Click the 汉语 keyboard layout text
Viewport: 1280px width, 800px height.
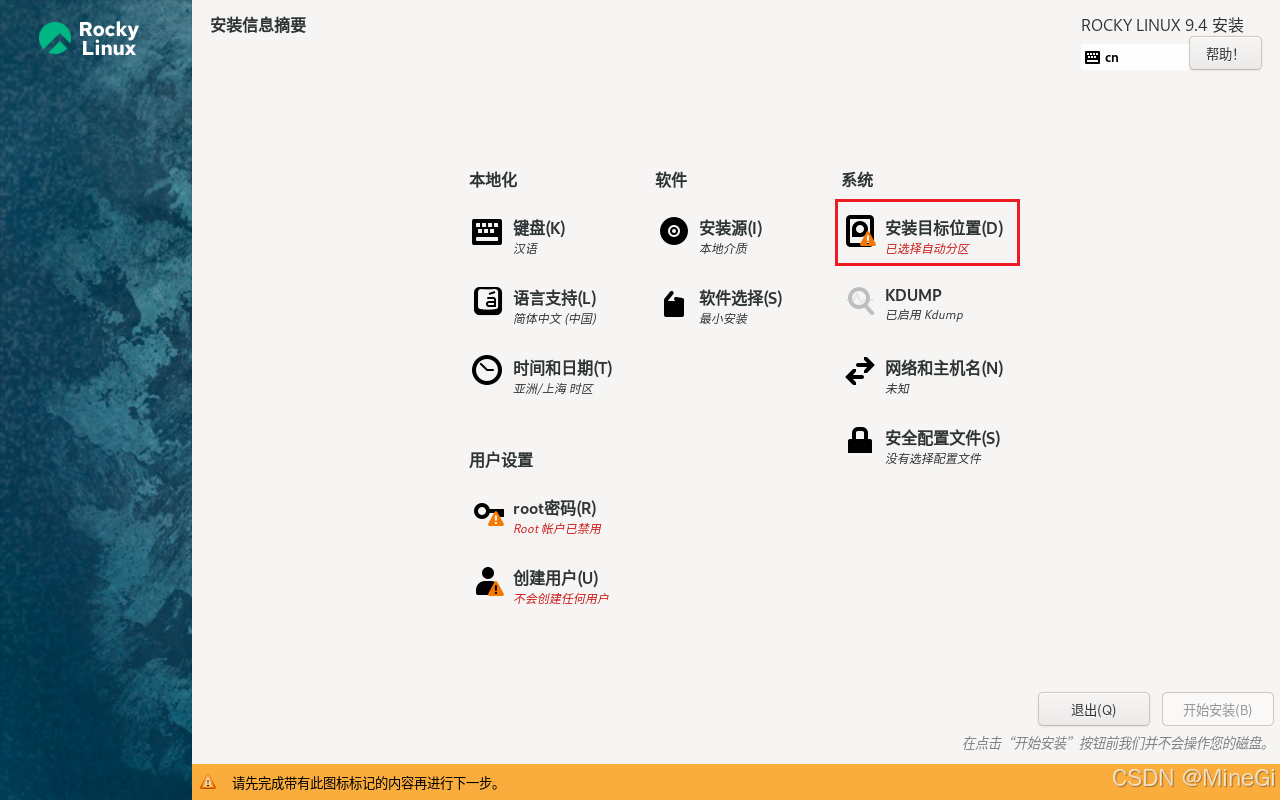525,249
